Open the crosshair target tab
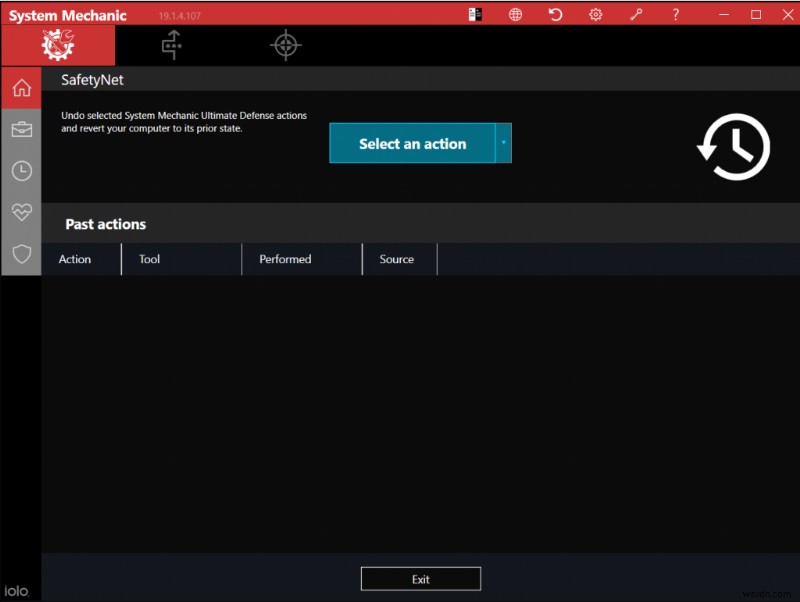The image size is (800, 602). pos(286,45)
